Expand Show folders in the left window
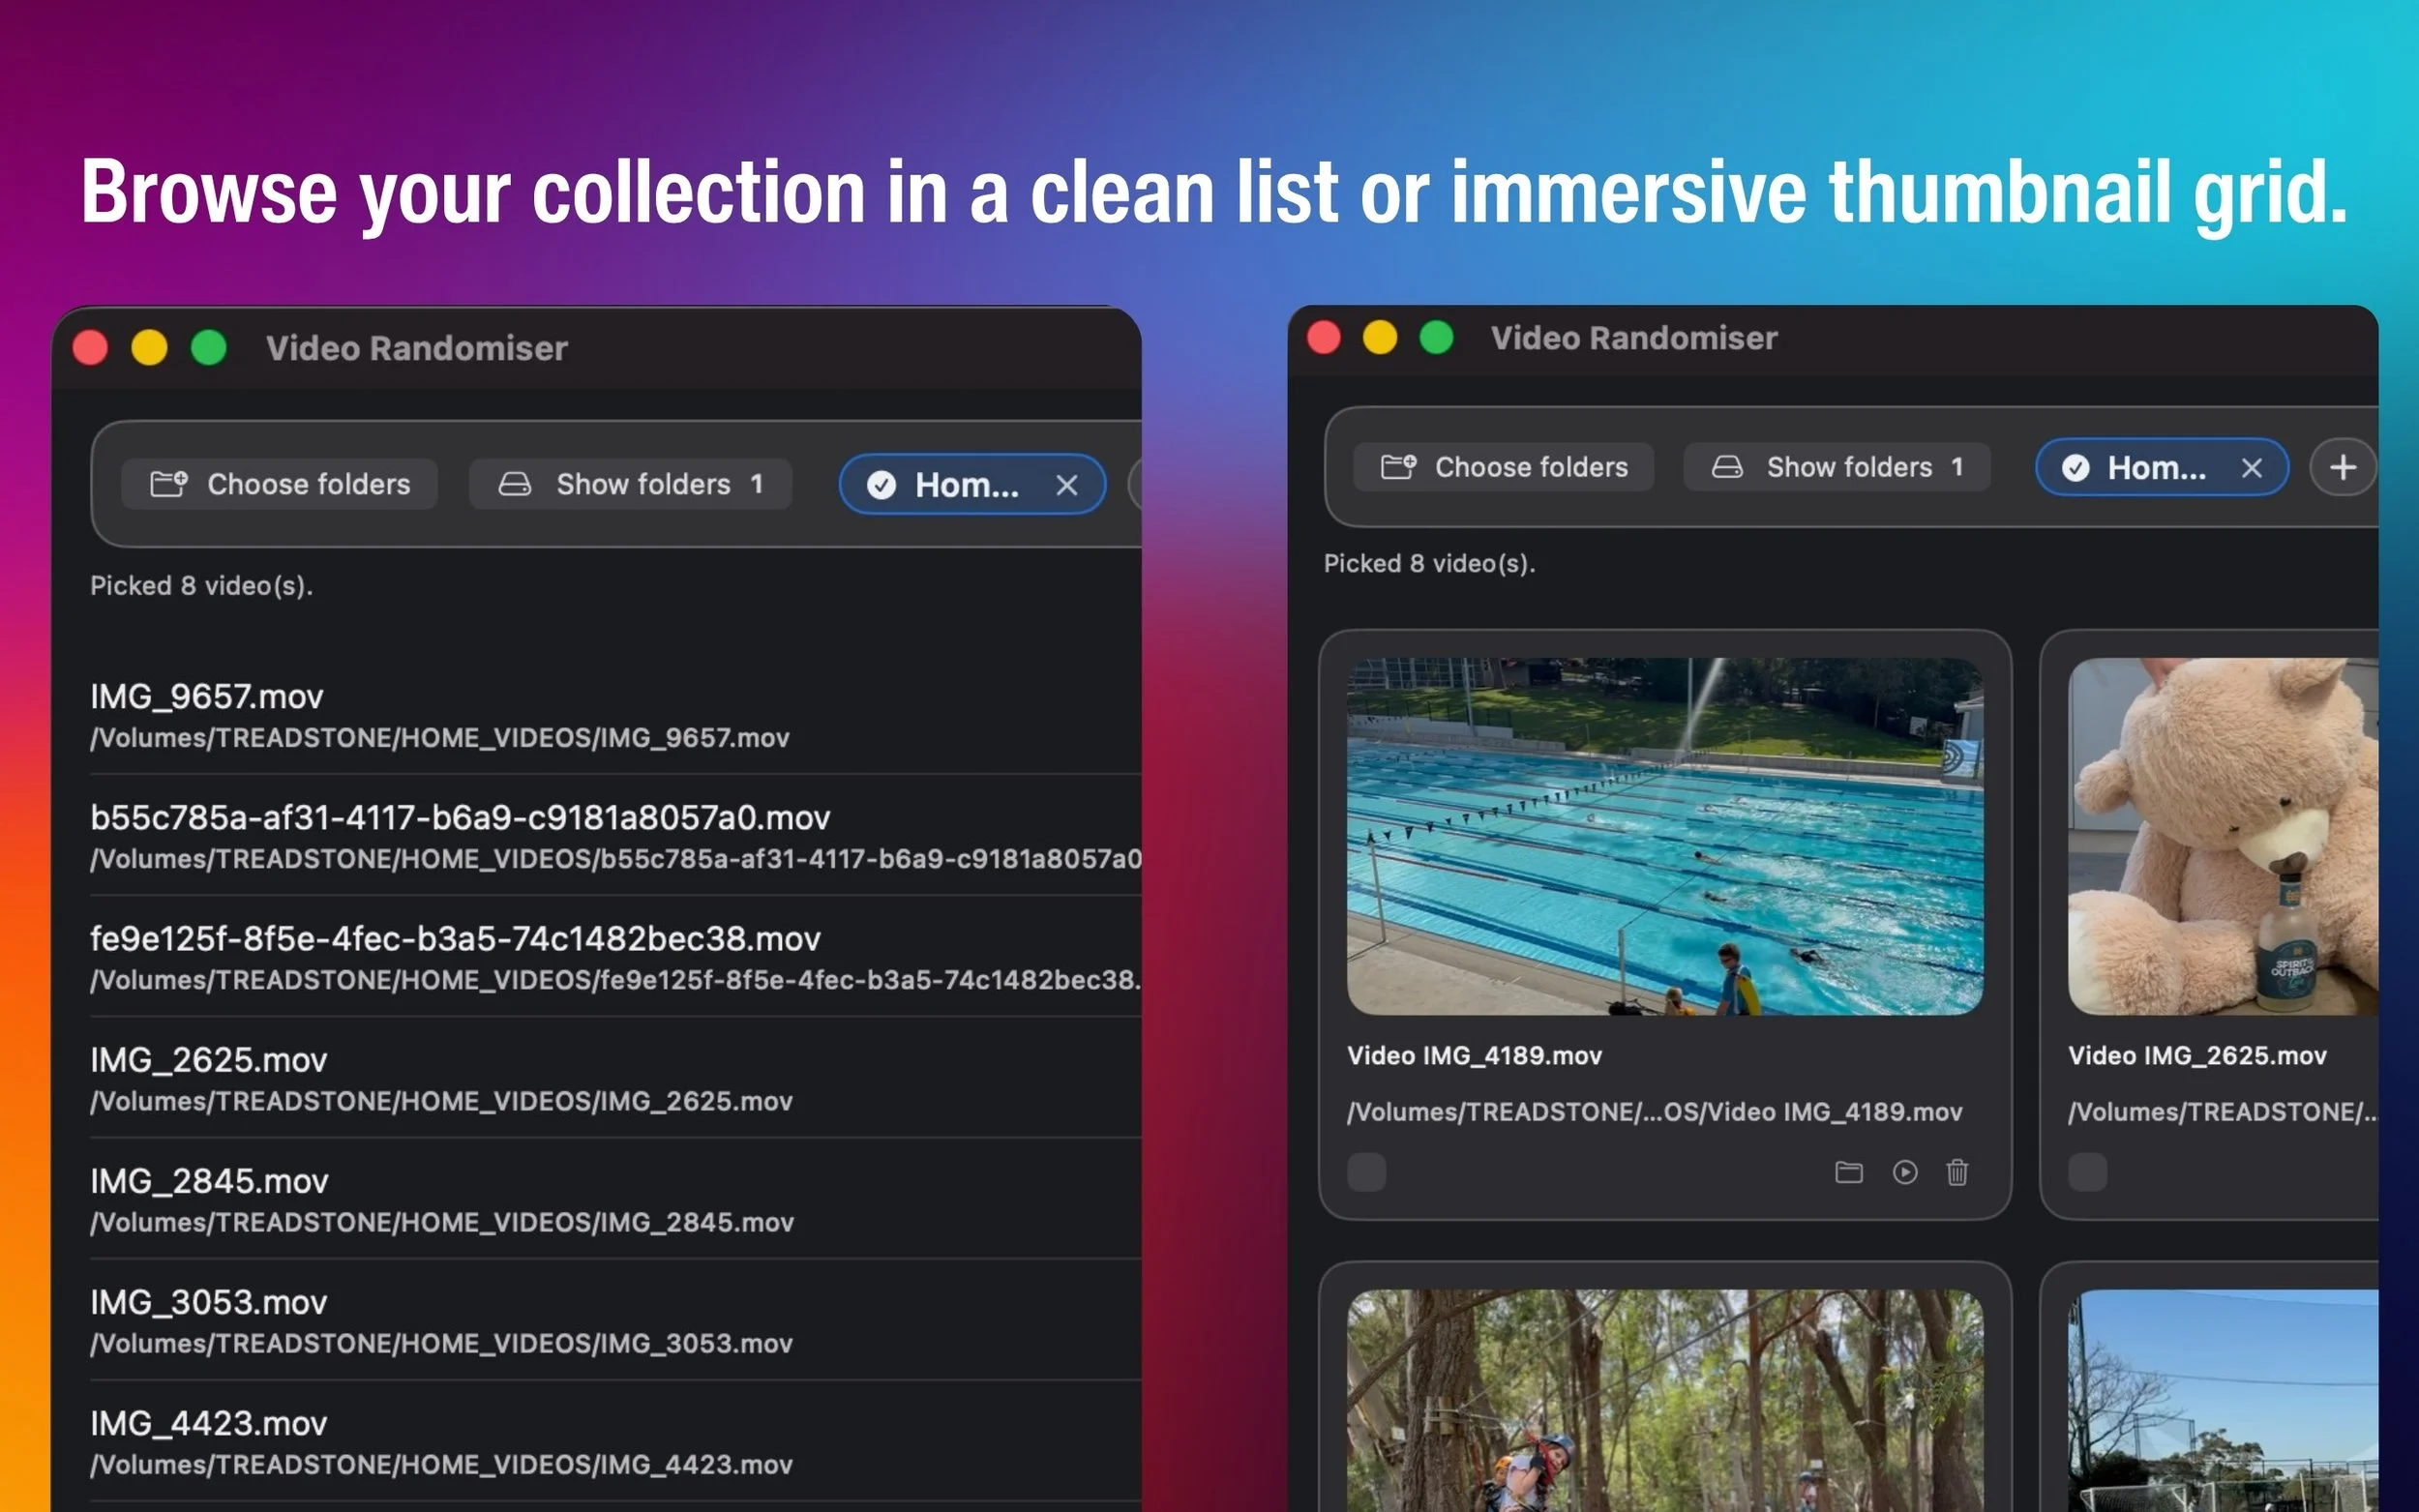Screen dimensions: 2419x1512 pos(630,485)
